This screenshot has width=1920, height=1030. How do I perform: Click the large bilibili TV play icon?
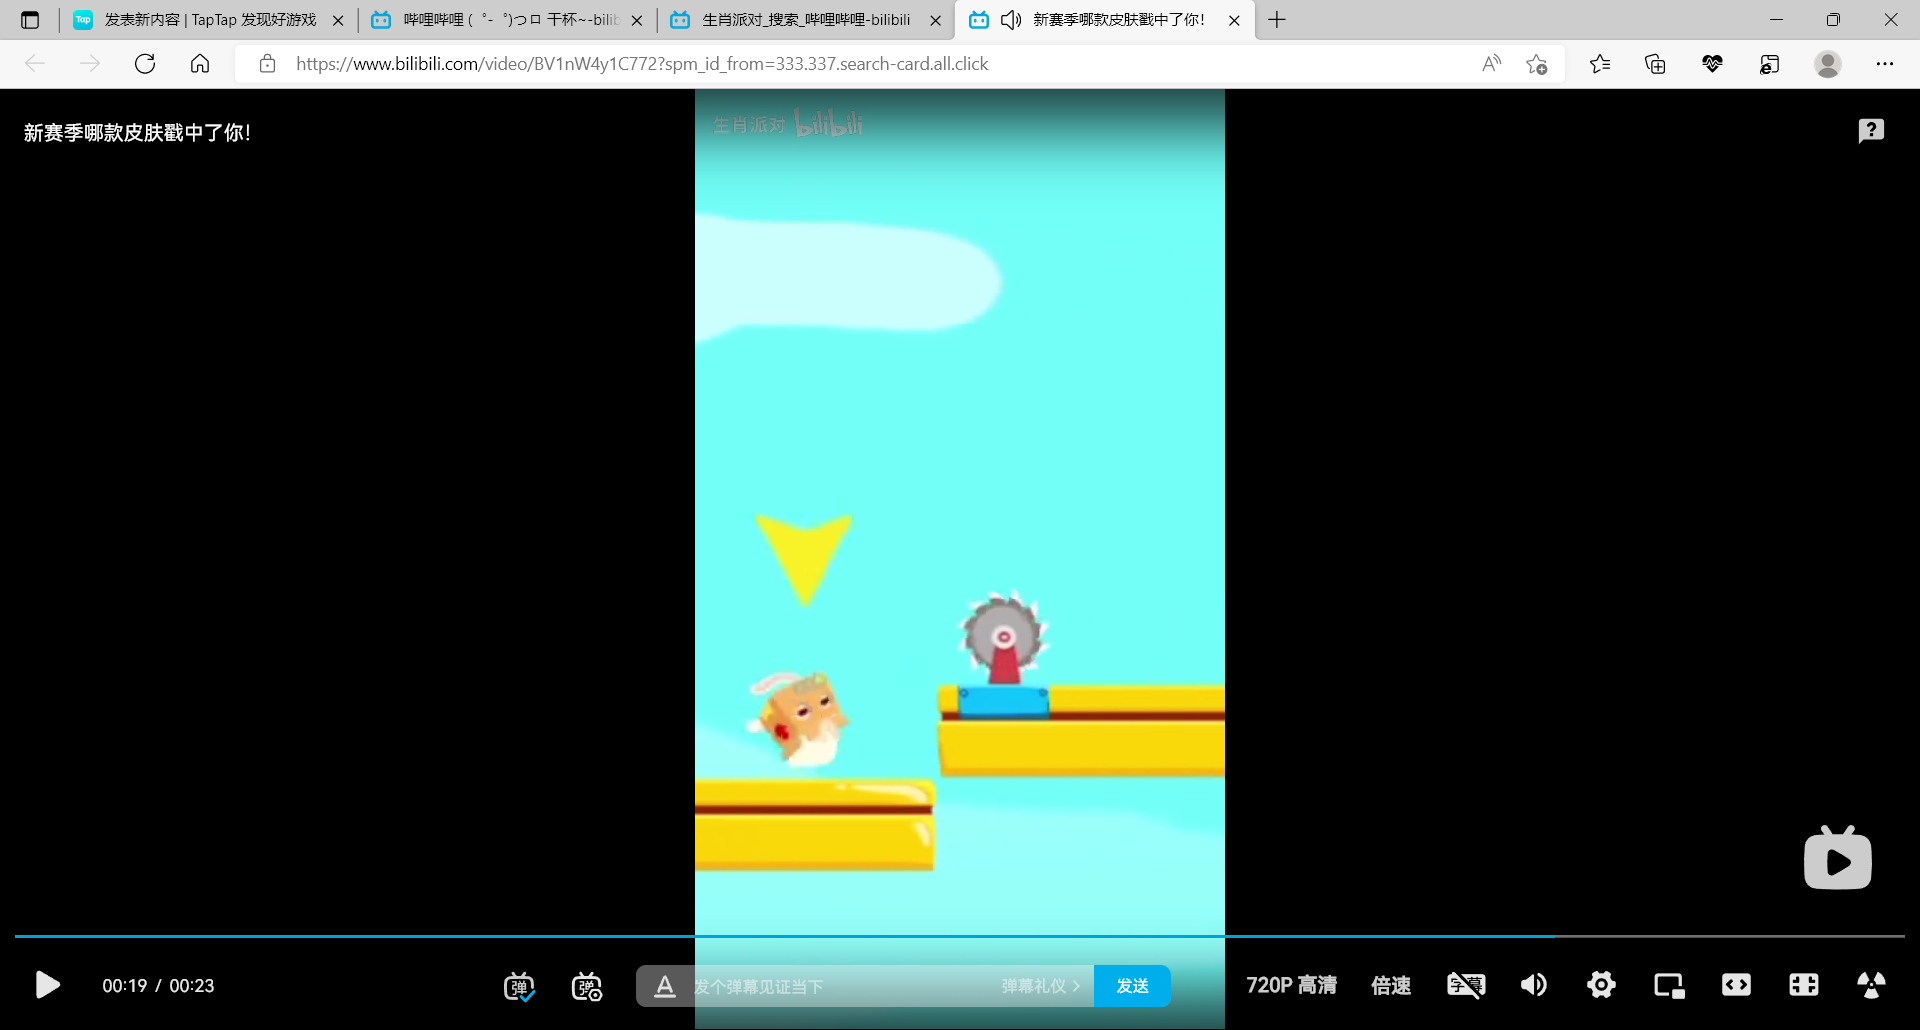1838,858
